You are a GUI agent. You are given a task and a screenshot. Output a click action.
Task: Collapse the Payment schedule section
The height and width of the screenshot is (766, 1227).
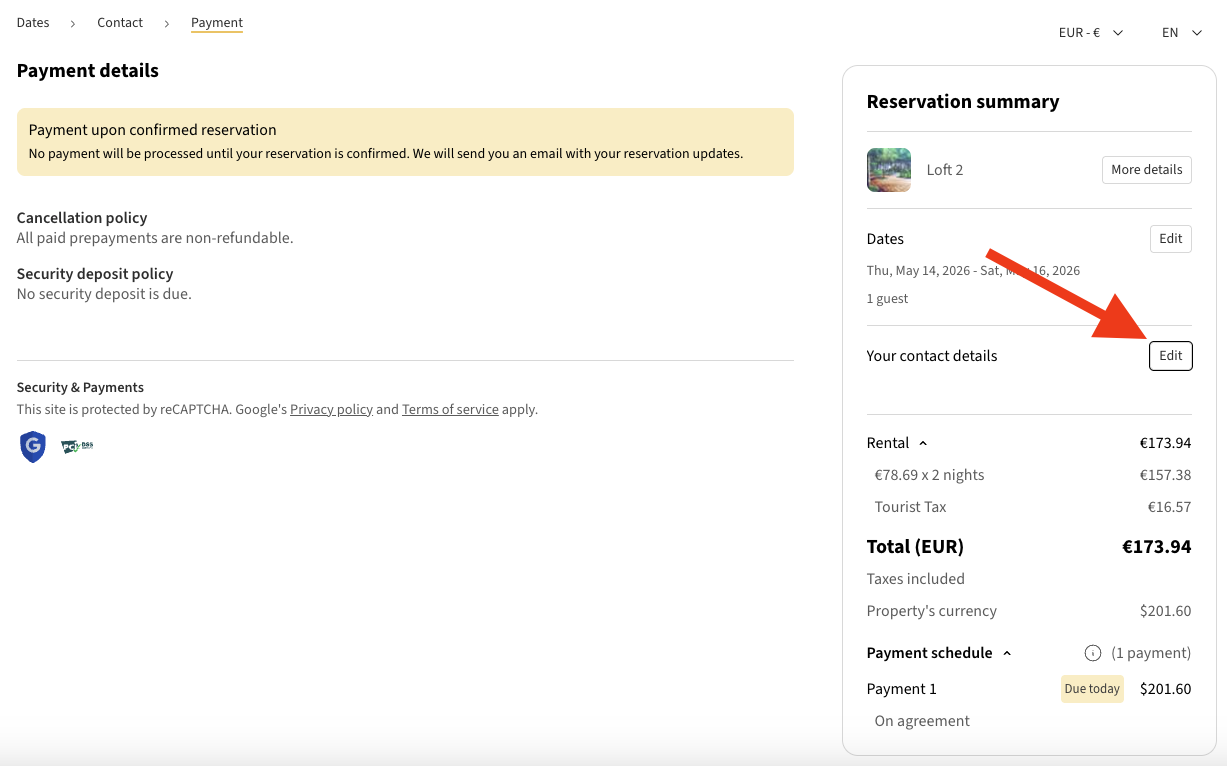[1006, 653]
